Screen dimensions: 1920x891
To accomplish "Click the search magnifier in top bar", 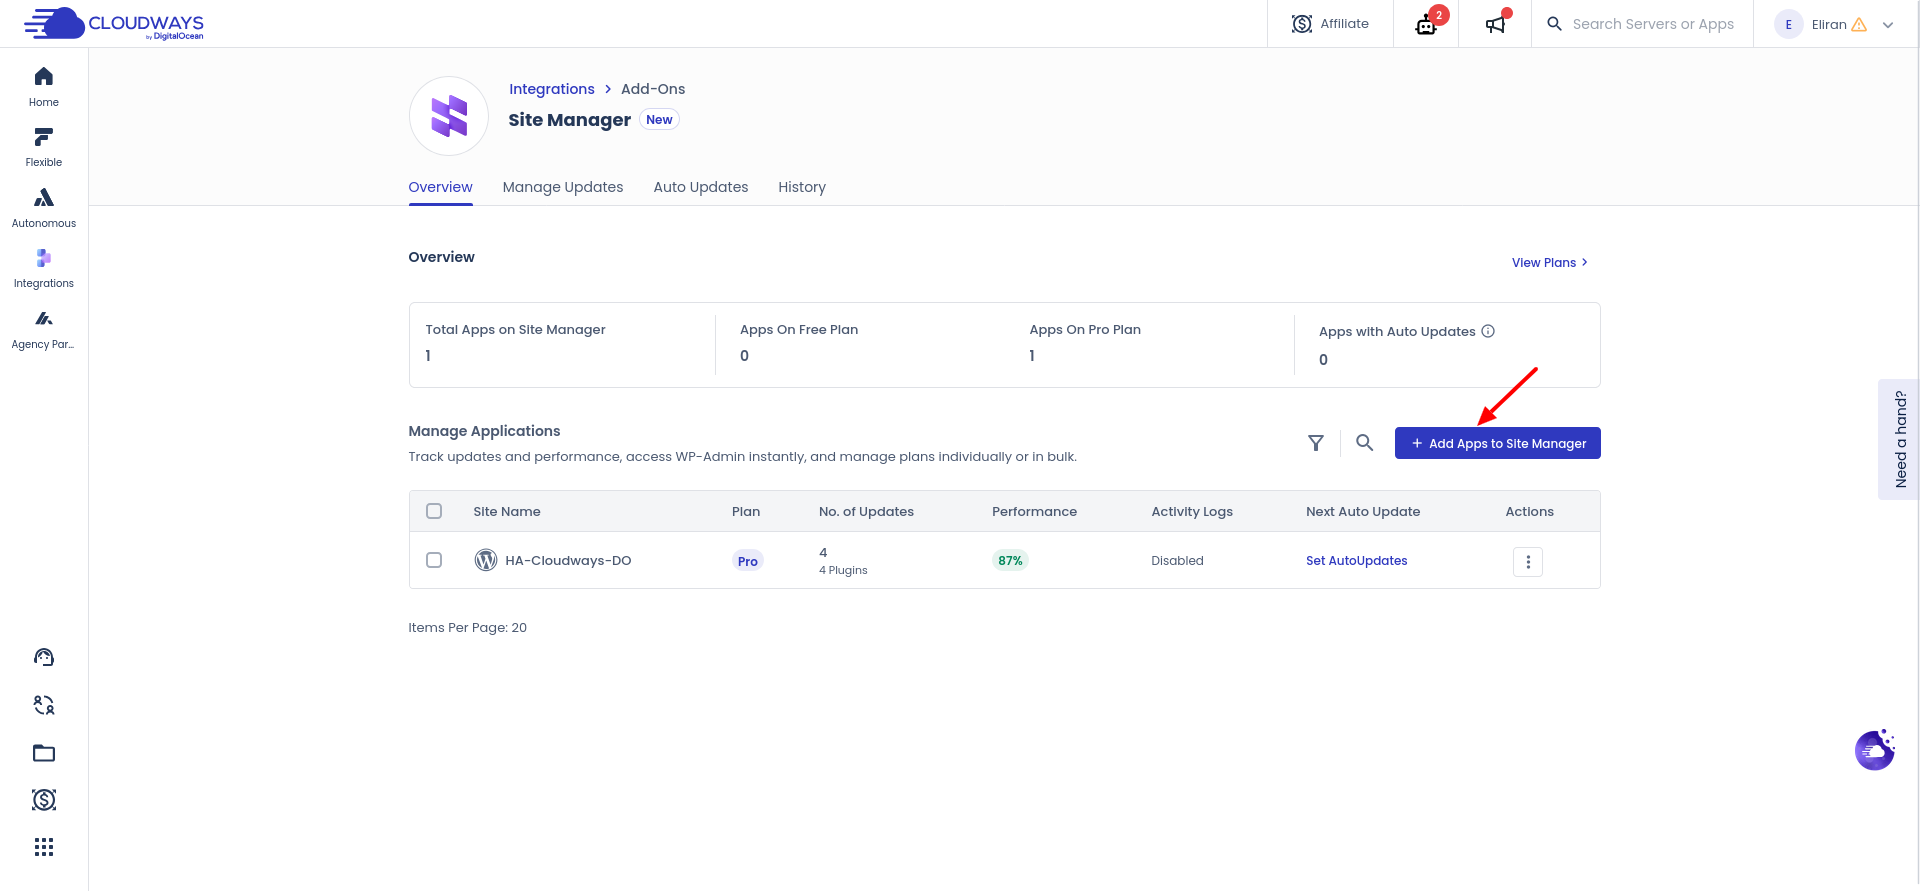I will pyautogui.click(x=1554, y=24).
